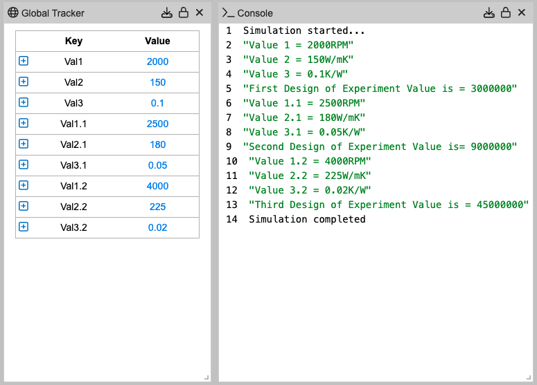The height and width of the screenshot is (385, 537).
Task: Toggle the Global Tracker lock
Action: coord(184,13)
